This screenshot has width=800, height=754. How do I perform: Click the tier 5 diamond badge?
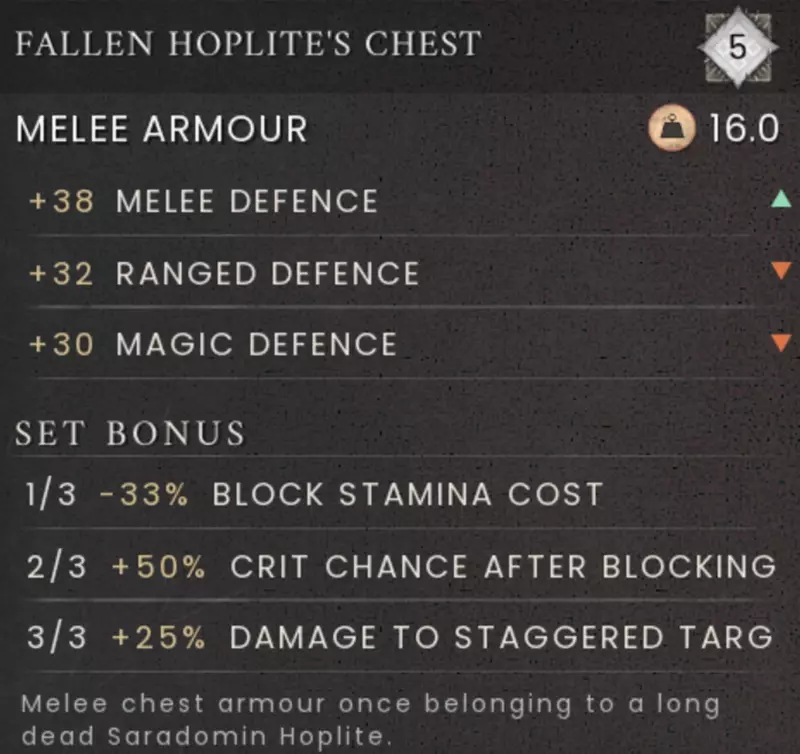[x=738, y=47]
